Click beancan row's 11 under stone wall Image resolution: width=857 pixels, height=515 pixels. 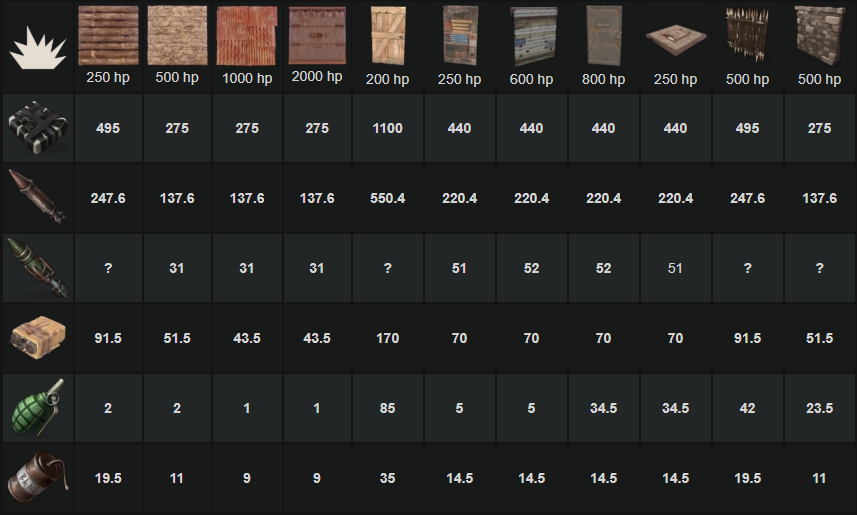pos(177,478)
